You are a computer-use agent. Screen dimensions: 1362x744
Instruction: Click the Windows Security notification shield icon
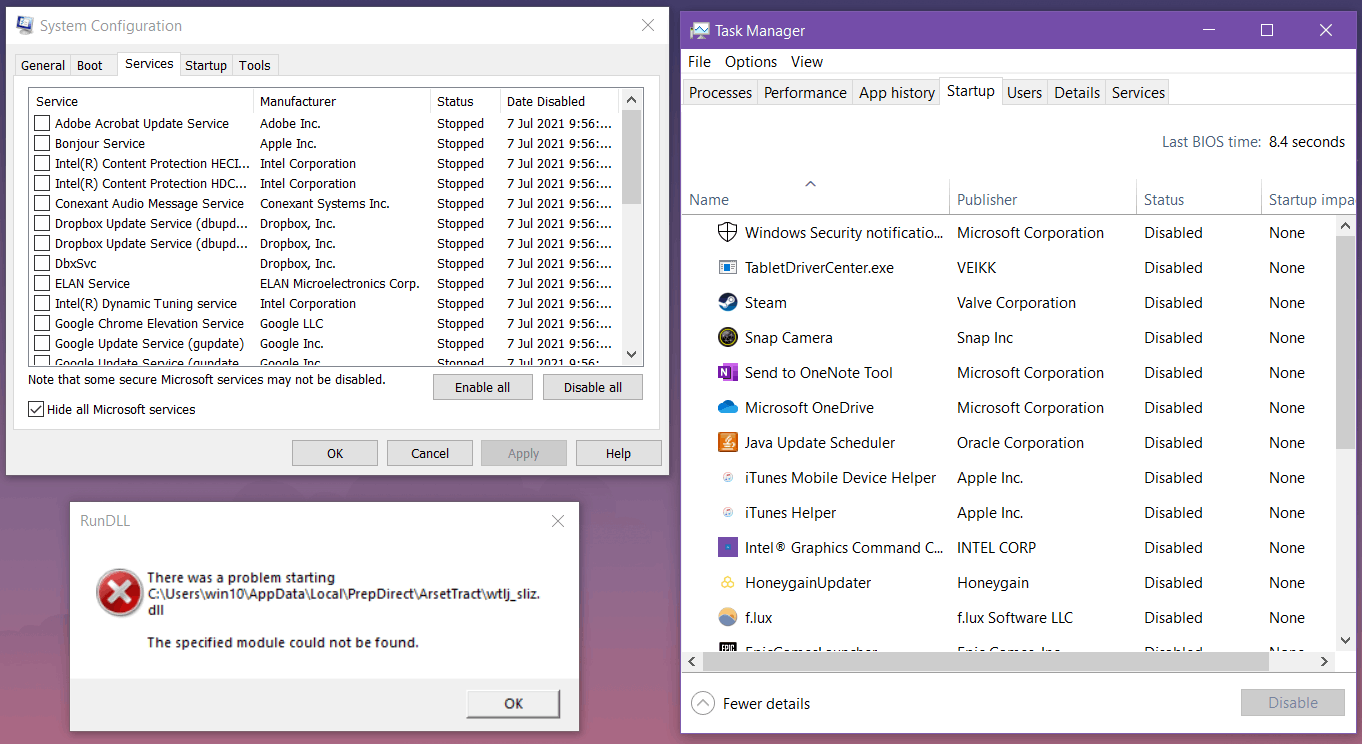728,232
